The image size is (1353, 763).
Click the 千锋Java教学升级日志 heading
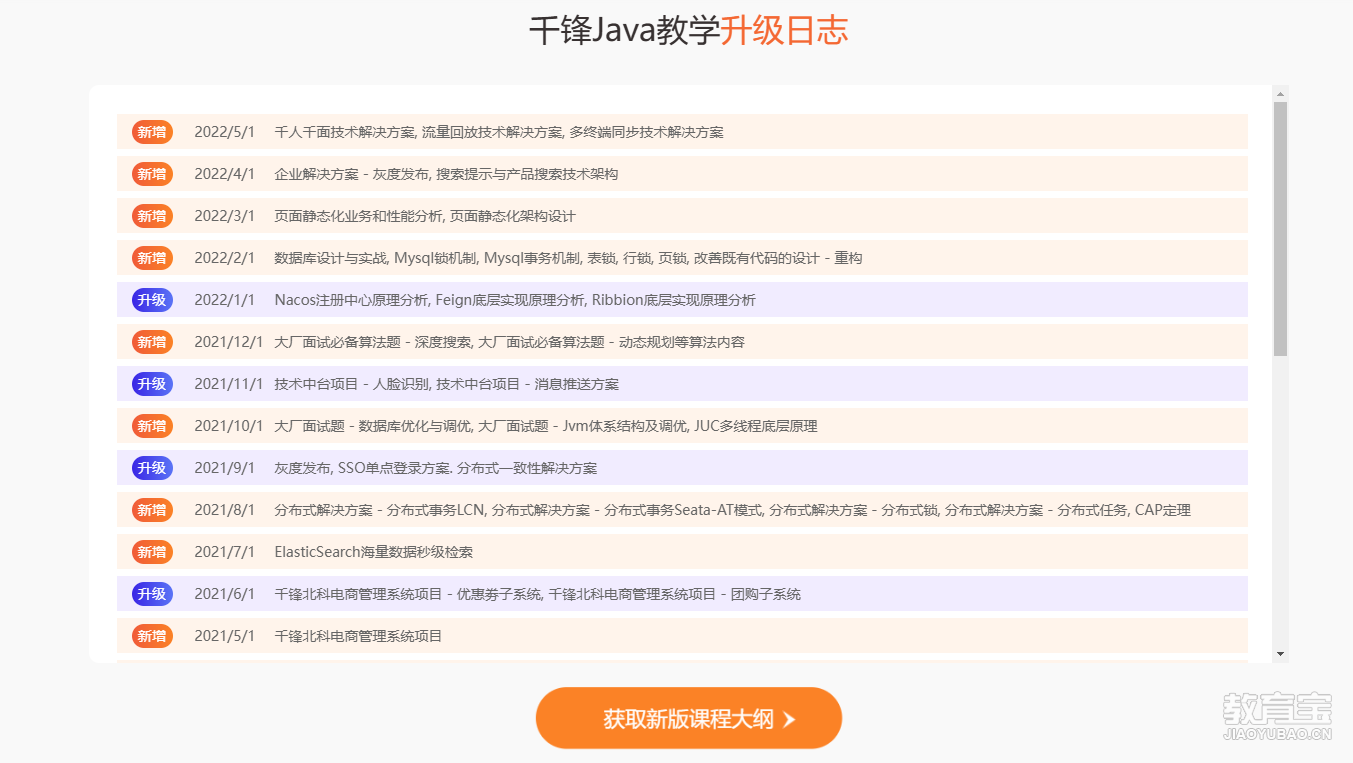tap(688, 31)
